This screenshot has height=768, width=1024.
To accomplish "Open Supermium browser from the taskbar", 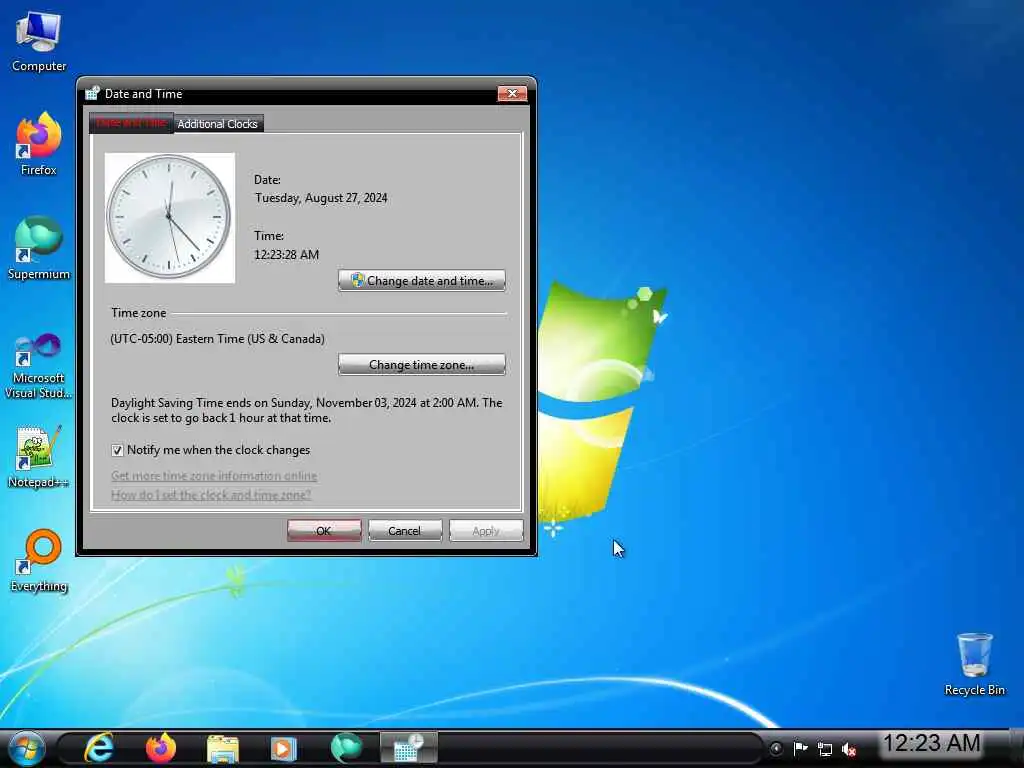I will [x=346, y=748].
